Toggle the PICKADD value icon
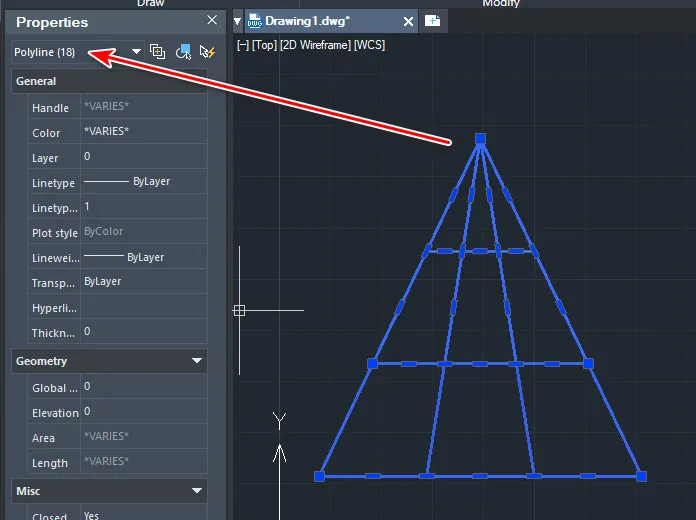 [x=157, y=52]
